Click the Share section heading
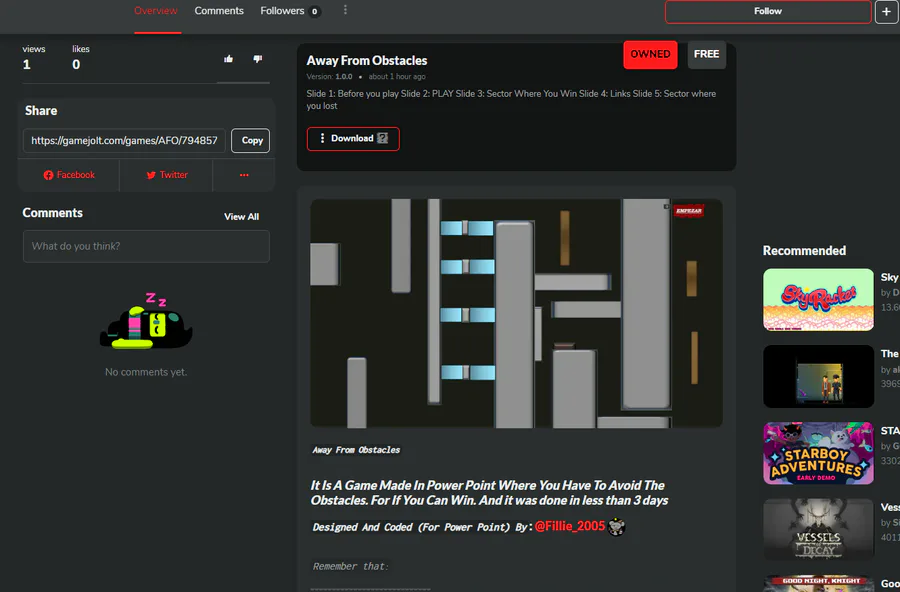The height and width of the screenshot is (592, 900). point(41,111)
